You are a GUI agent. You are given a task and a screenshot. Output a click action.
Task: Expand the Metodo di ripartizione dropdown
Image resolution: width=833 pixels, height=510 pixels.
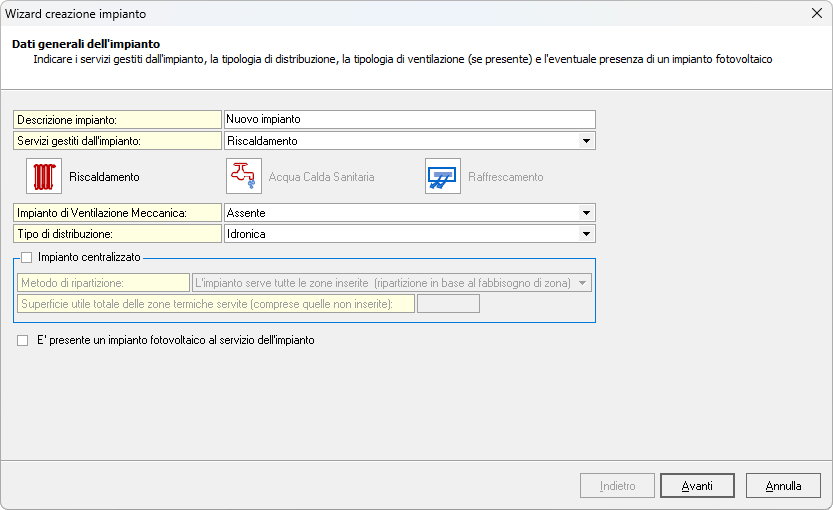[582, 283]
